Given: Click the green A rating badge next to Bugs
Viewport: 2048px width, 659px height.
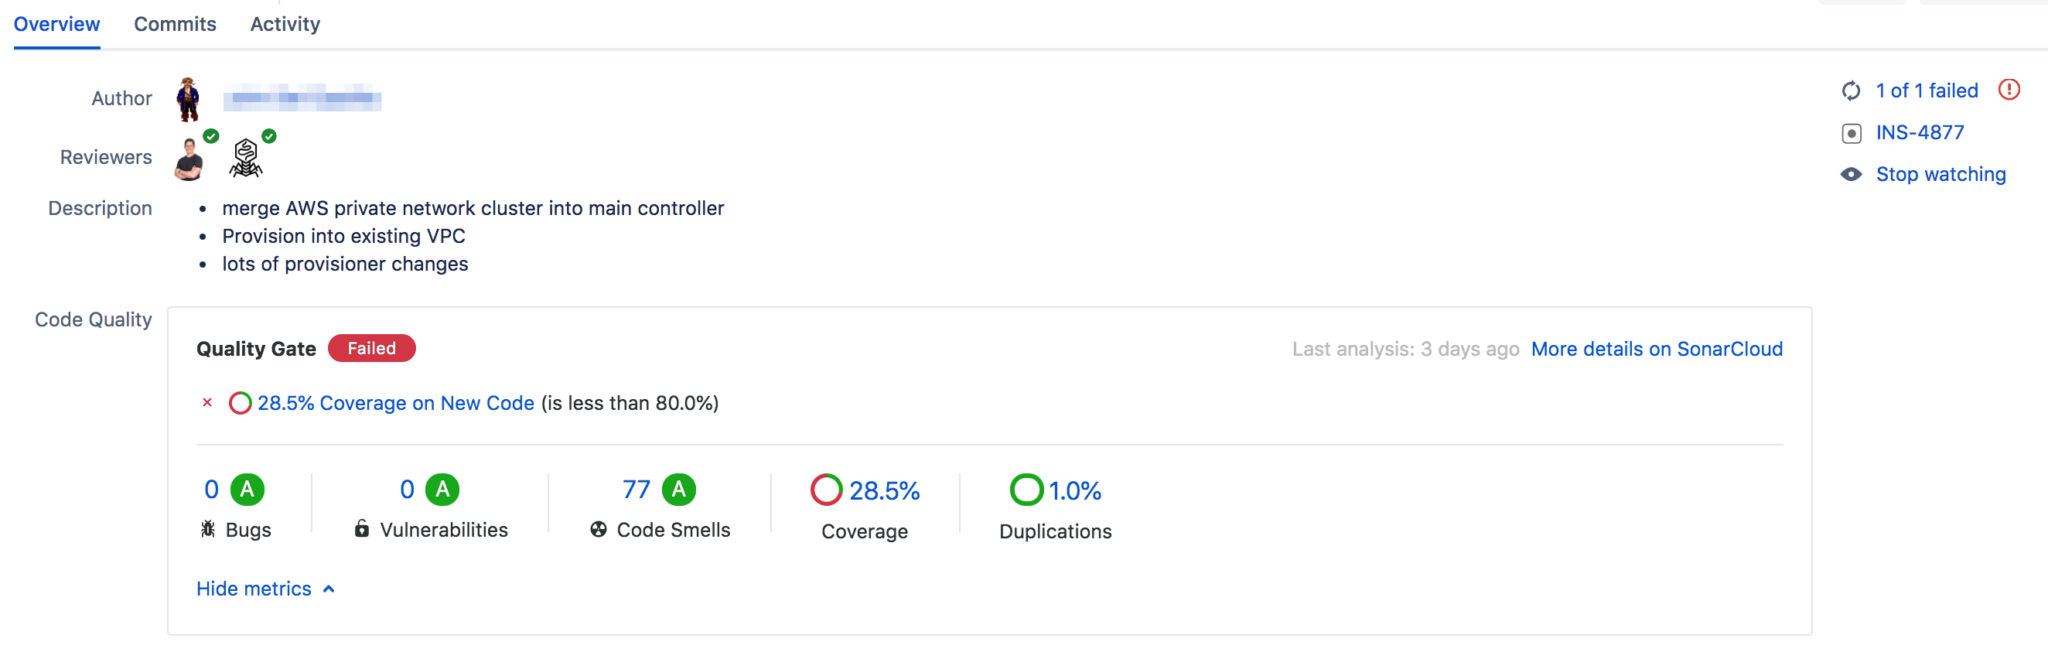Looking at the screenshot, I should pos(247,489).
